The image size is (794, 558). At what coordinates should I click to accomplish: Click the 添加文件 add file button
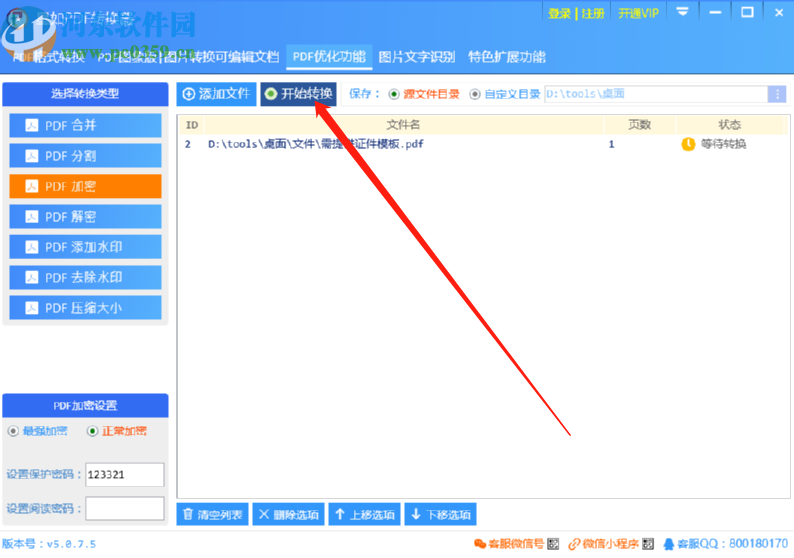click(x=216, y=94)
